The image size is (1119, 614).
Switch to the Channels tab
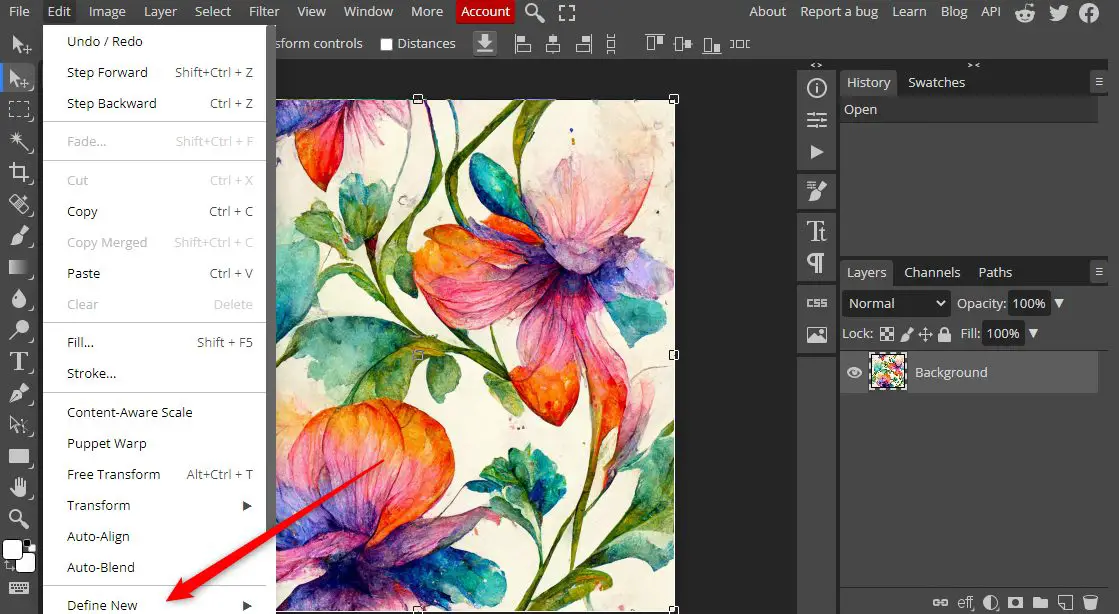pos(932,271)
